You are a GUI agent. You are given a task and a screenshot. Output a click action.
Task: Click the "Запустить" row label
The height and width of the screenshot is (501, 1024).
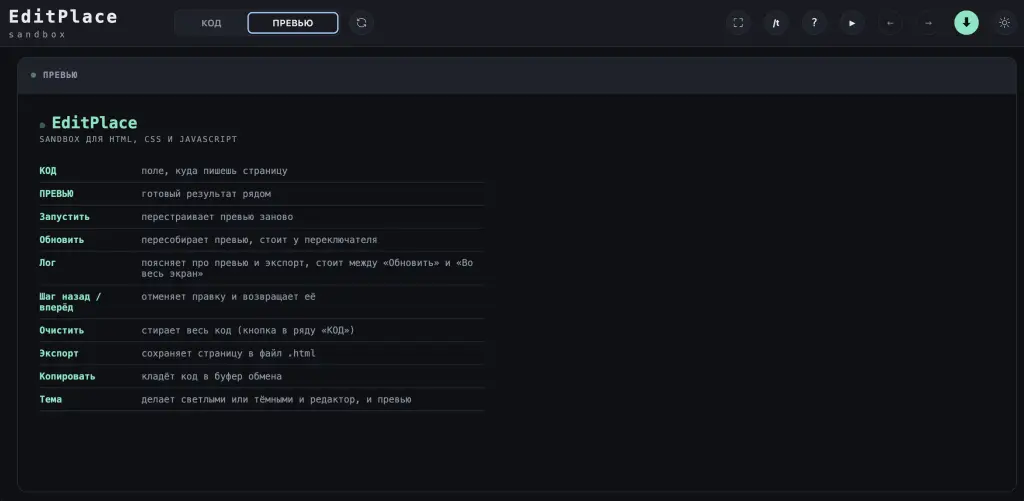pyautogui.click(x=65, y=217)
